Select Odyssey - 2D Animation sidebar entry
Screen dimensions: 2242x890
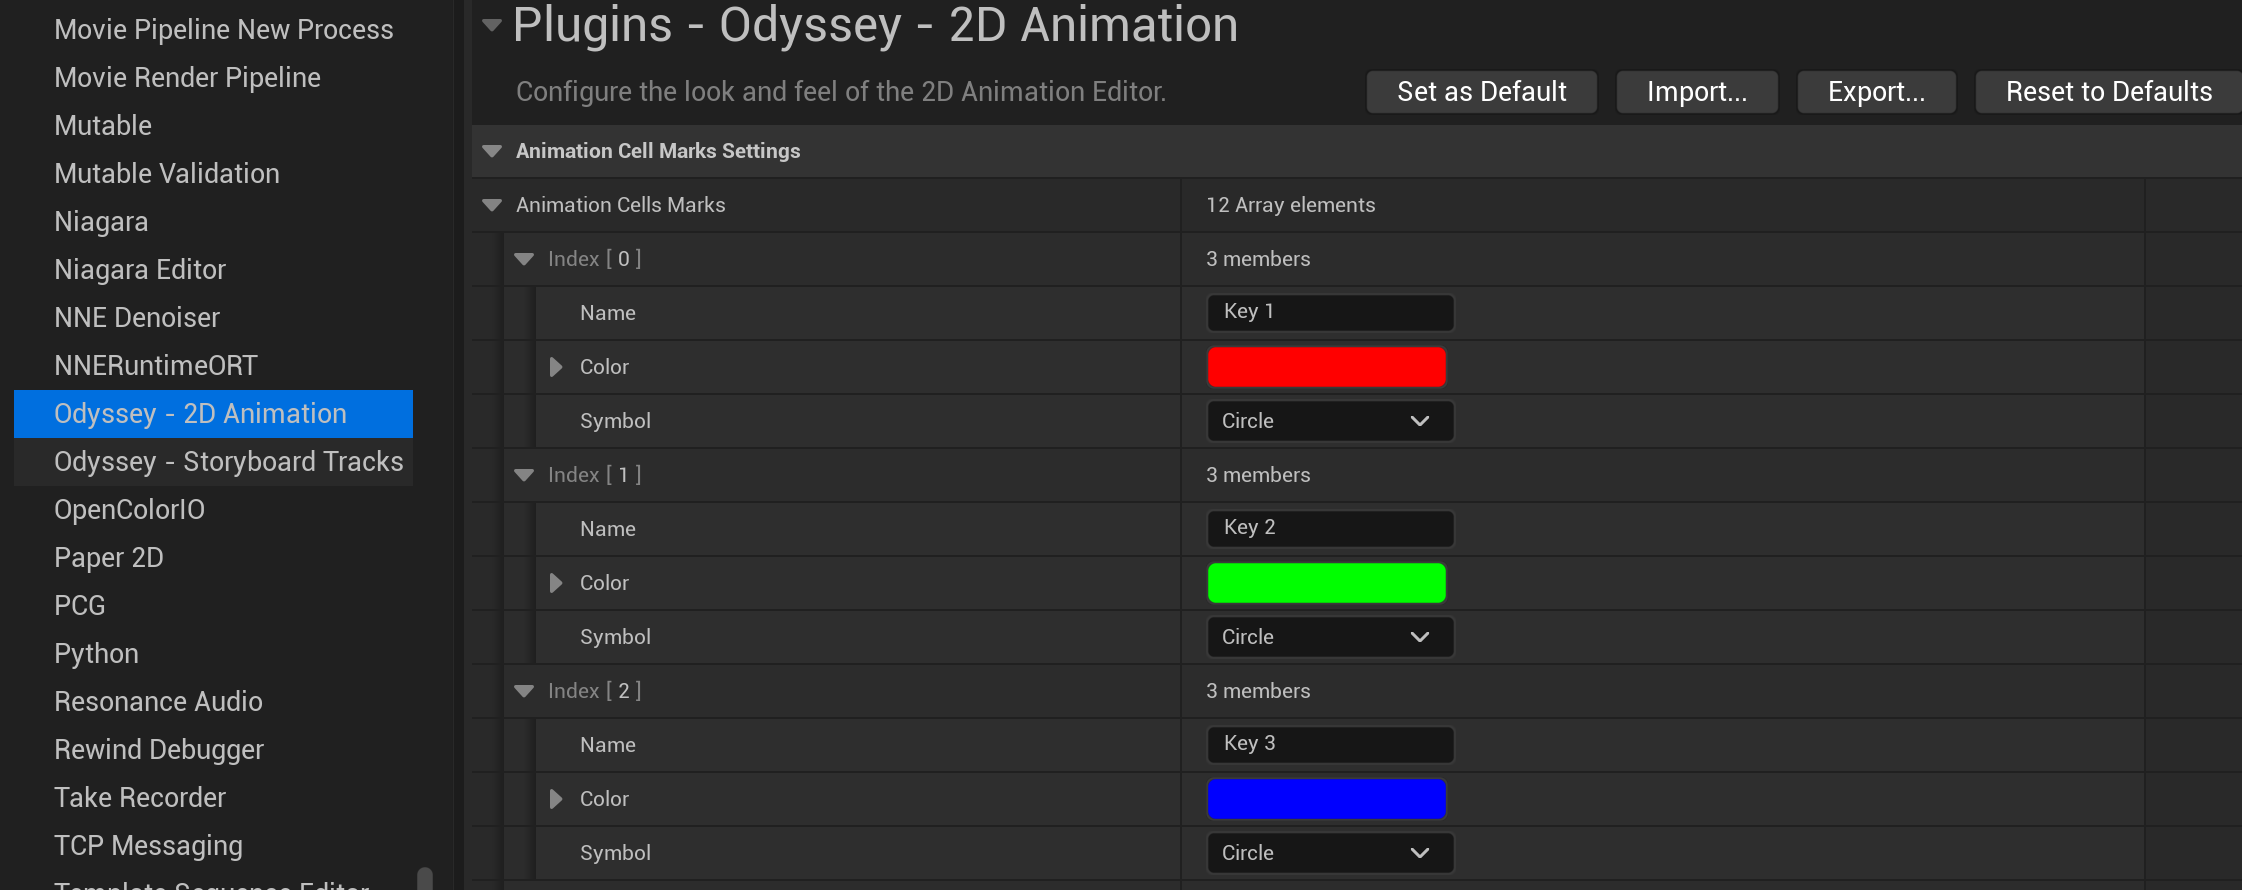(x=213, y=414)
